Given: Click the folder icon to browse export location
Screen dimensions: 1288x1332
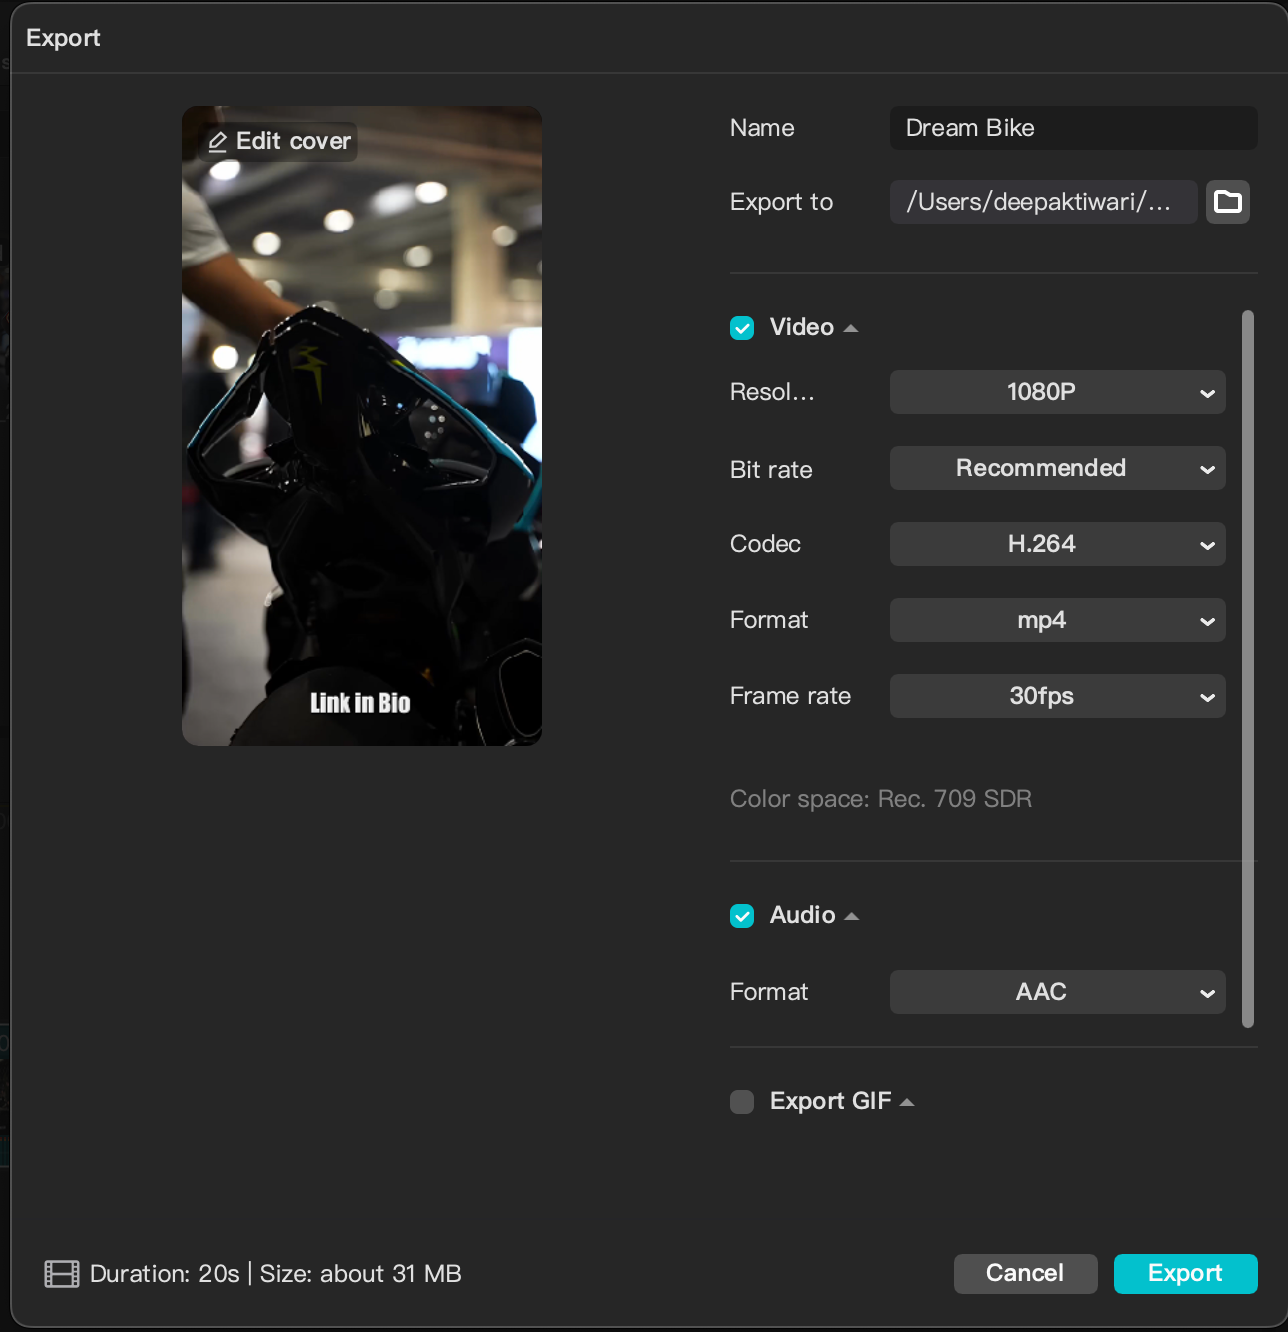Looking at the screenshot, I should [1227, 202].
